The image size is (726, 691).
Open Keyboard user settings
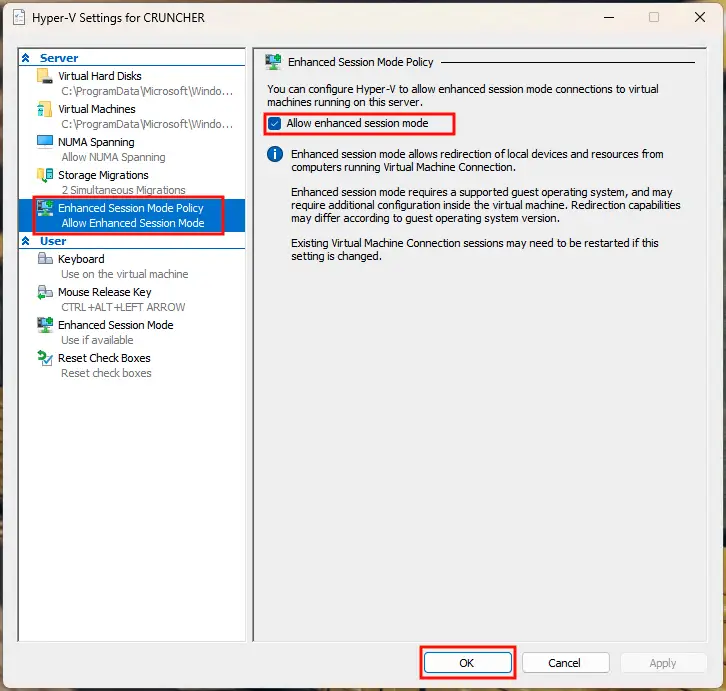81,259
